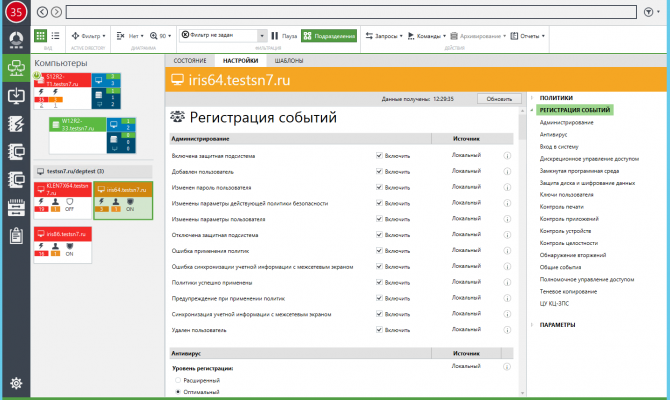The height and width of the screenshot is (400, 670).
Task: Open the deployment download sidebar icon
Action: 16,96
